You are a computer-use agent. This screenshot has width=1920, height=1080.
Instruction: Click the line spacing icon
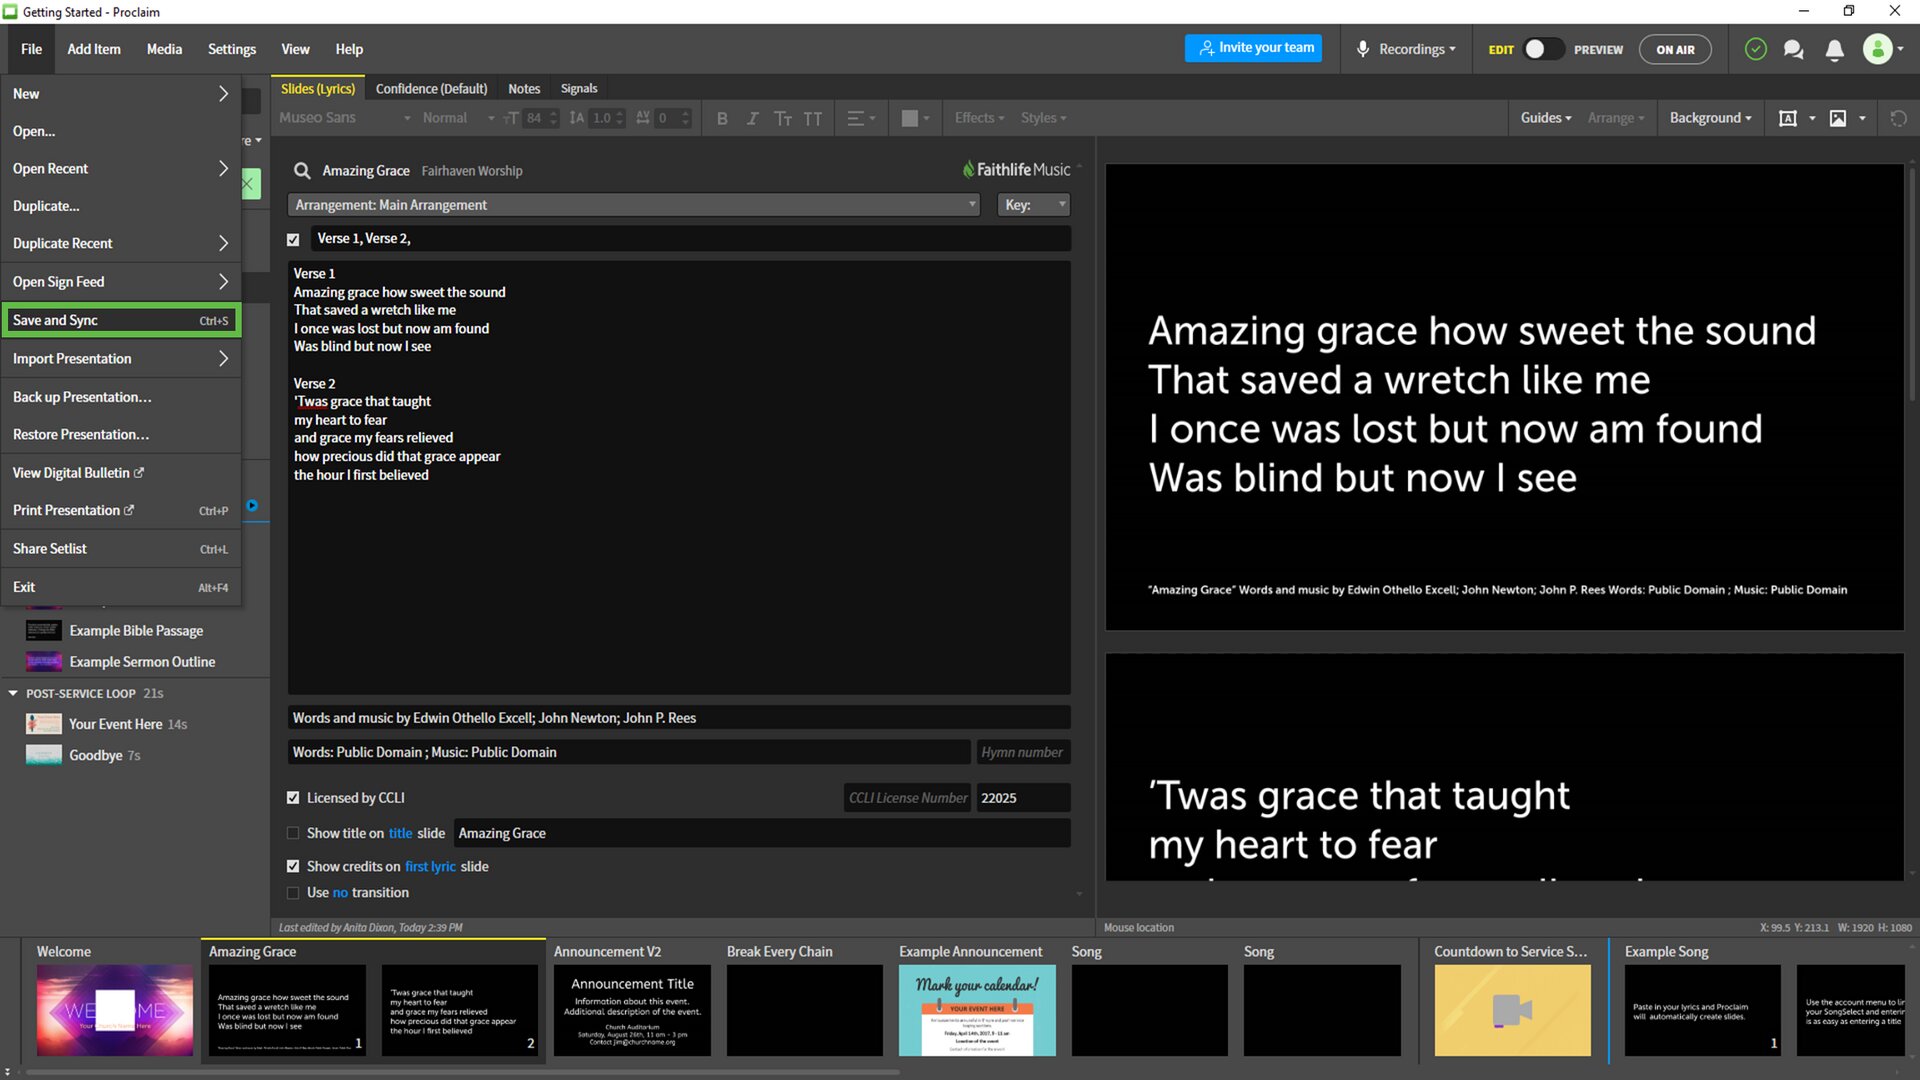[577, 118]
